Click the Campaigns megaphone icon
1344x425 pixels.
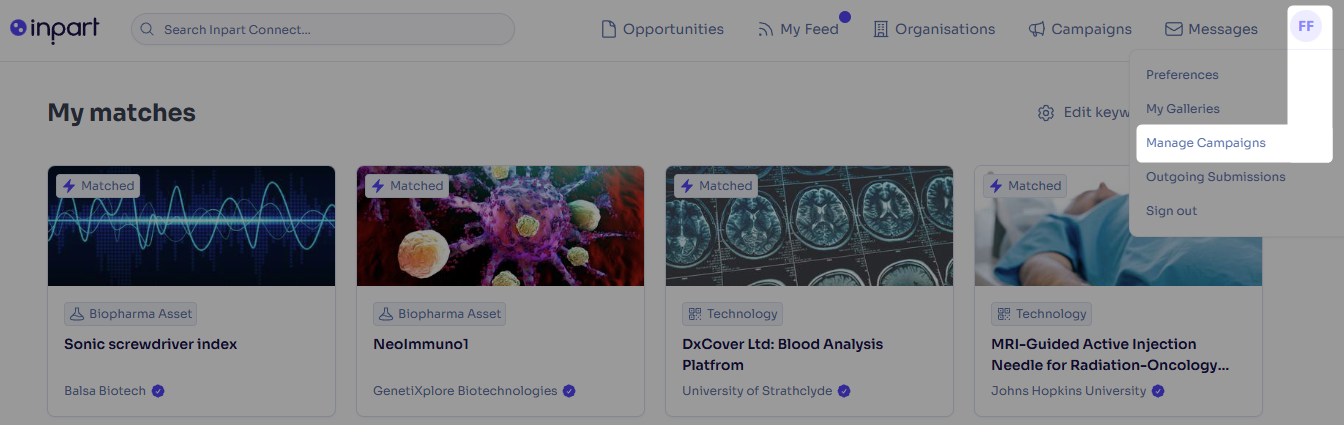[1037, 29]
